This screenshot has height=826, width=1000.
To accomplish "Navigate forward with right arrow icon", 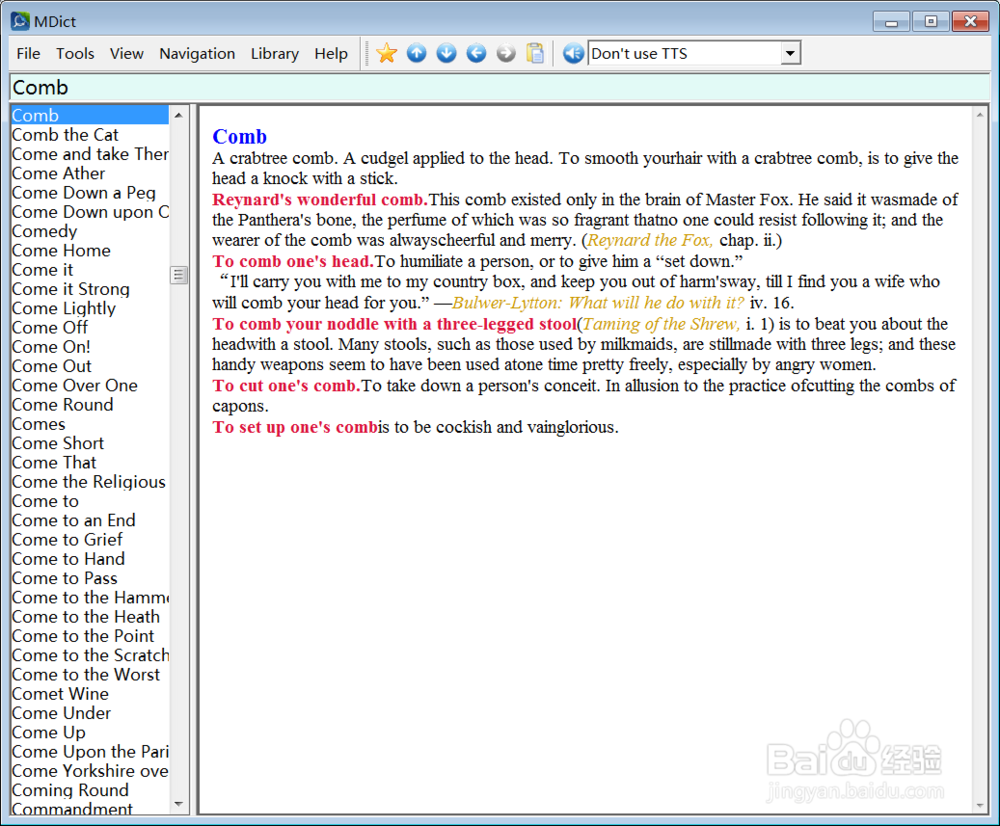I will pyautogui.click(x=506, y=54).
